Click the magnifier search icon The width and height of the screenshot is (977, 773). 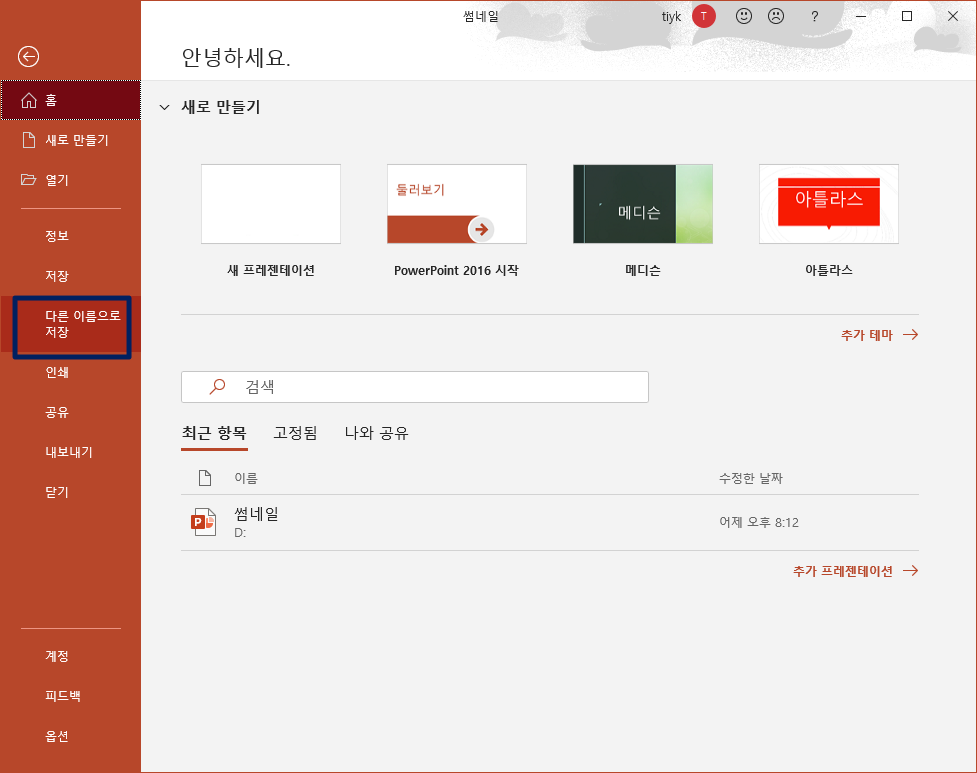[217, 387]
